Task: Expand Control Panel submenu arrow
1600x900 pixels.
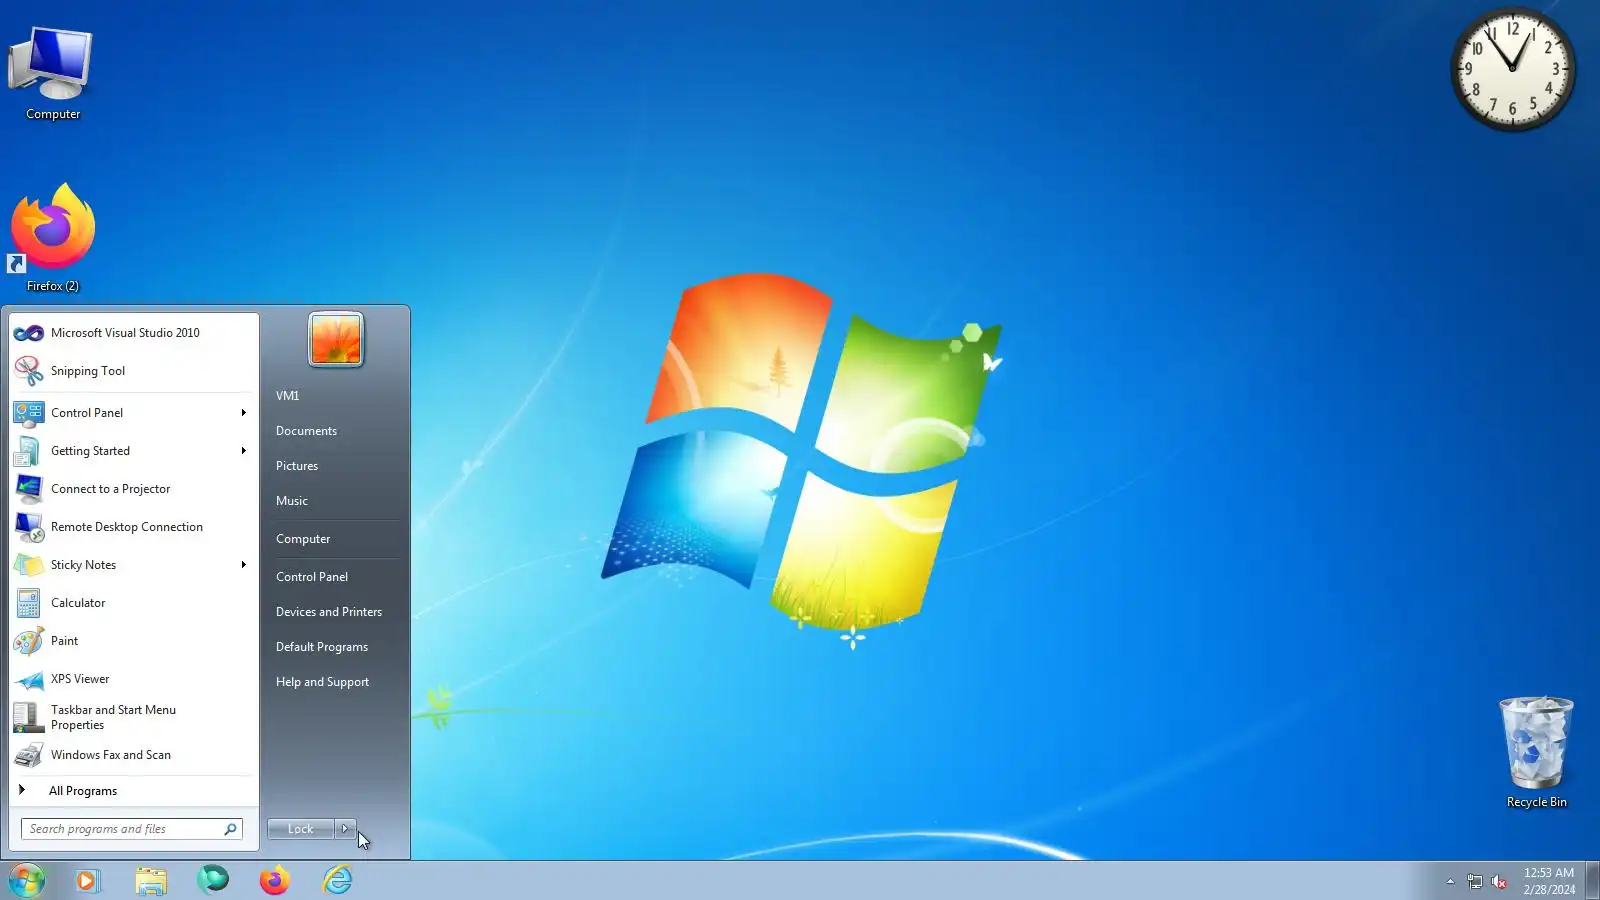Action: coord(243,413)
